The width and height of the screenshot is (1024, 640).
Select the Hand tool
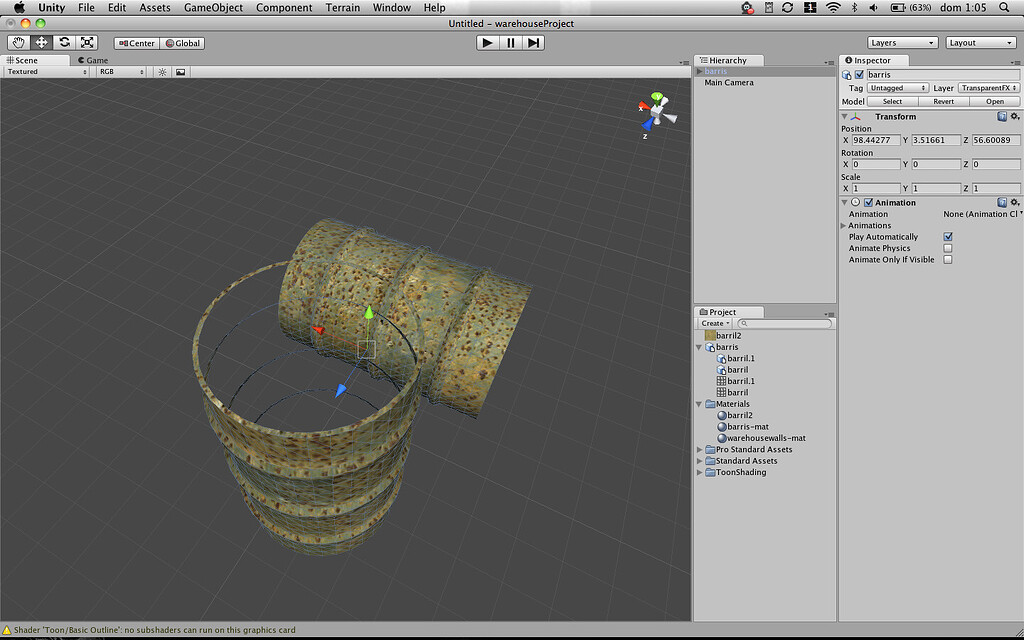tap(19, 42)
